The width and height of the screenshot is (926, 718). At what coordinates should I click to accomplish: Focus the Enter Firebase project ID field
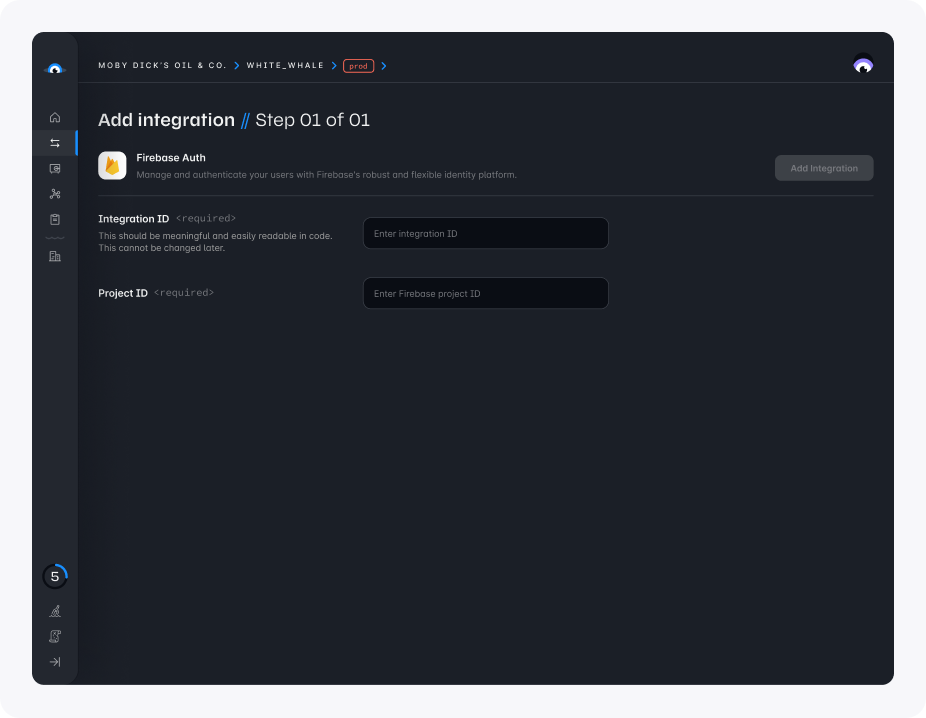click(485, 293)
